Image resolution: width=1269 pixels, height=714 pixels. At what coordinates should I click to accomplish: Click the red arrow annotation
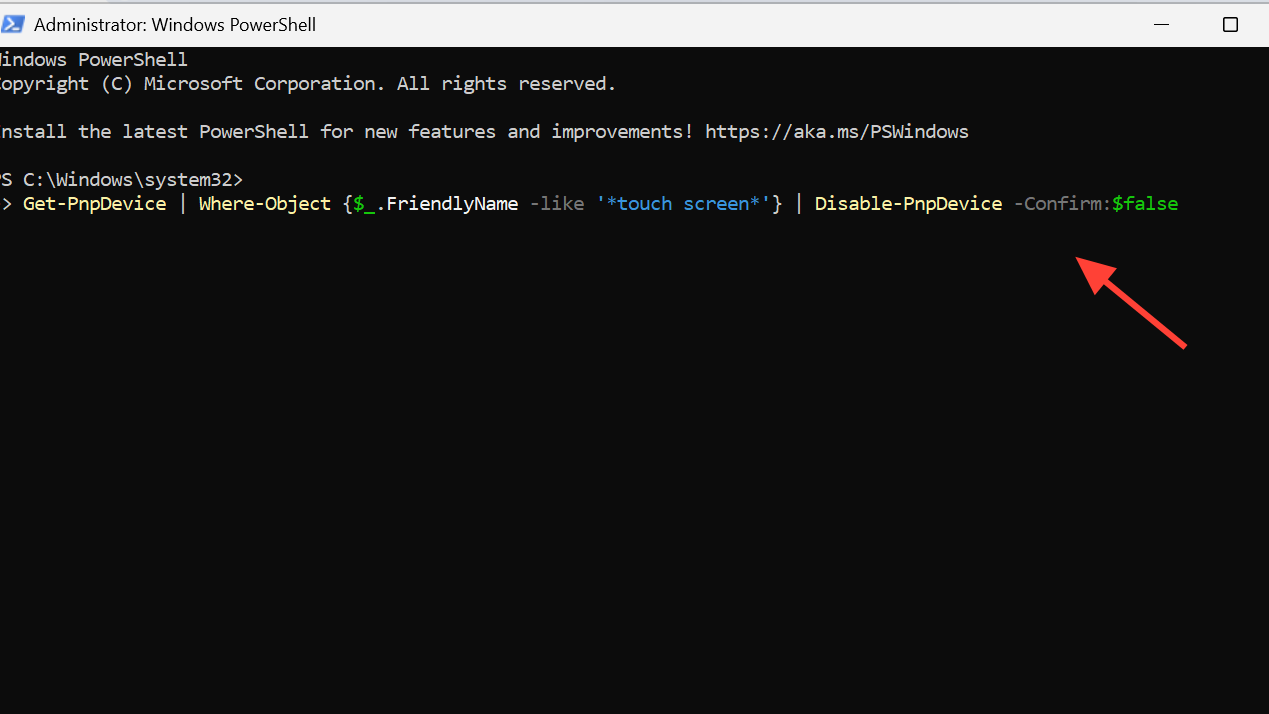point(1131,302)
